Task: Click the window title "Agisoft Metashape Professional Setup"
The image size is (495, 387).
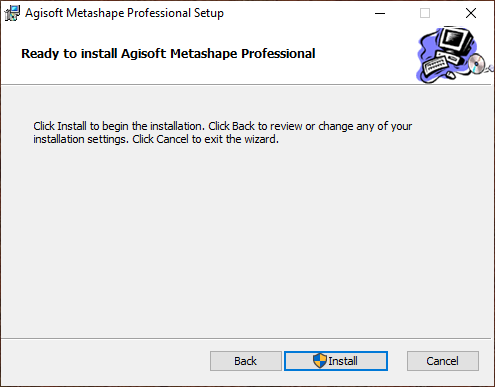Action: pyautogui.click(x=124, y=13)
